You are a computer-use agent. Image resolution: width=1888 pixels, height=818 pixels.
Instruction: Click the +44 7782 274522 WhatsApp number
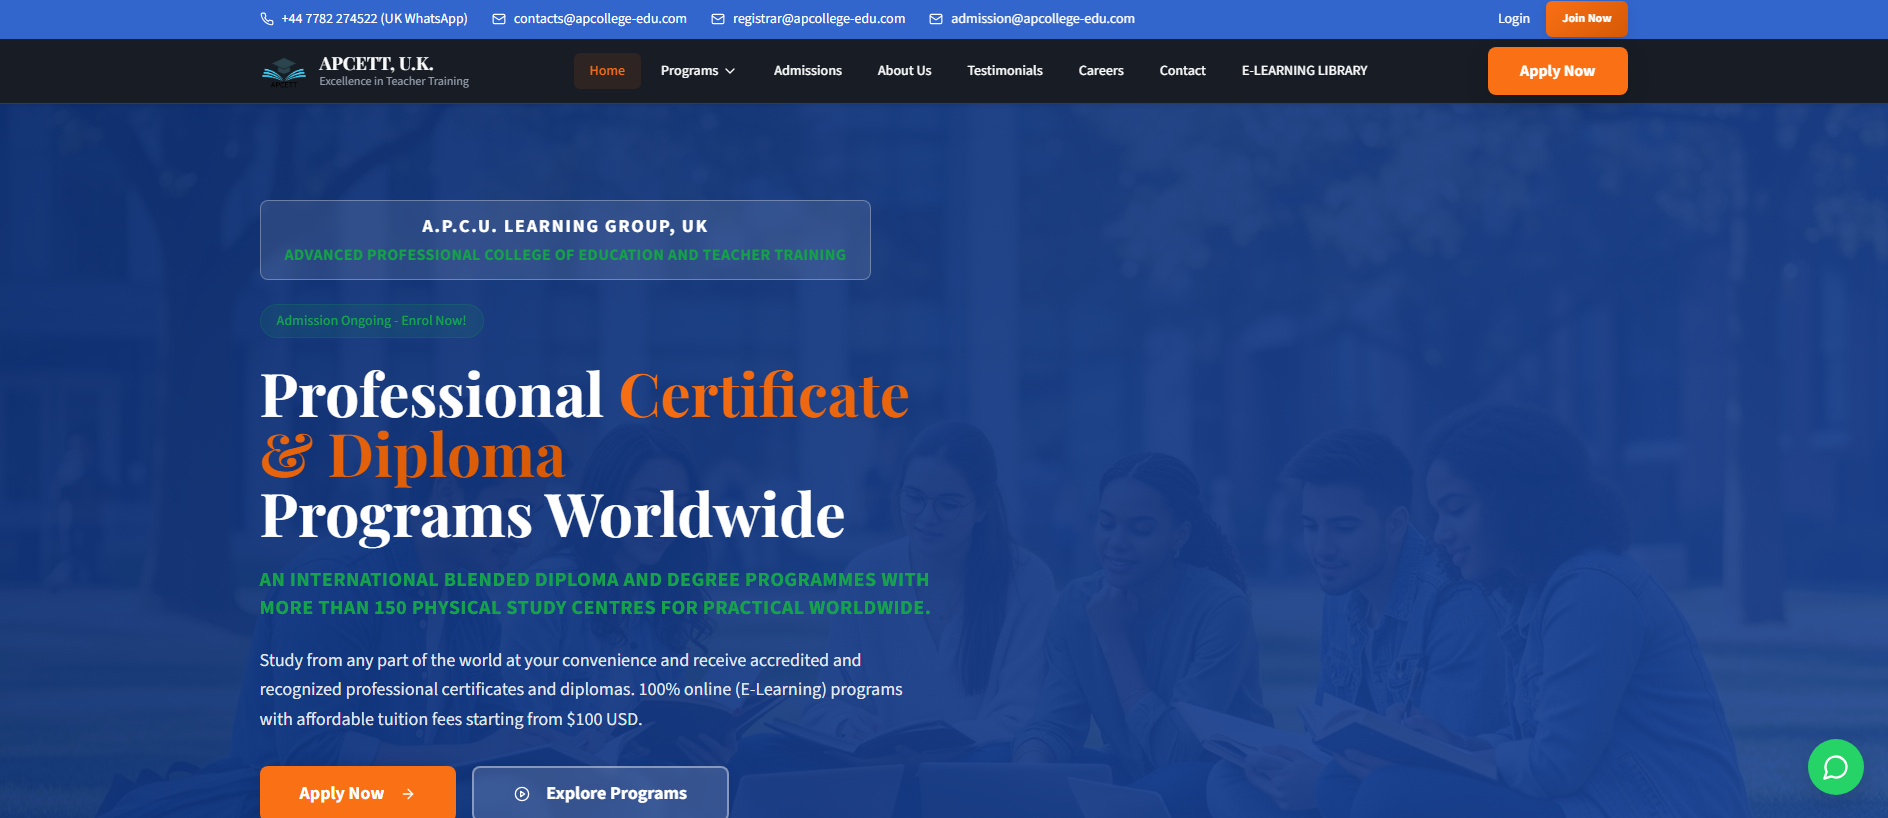[374, 19]
